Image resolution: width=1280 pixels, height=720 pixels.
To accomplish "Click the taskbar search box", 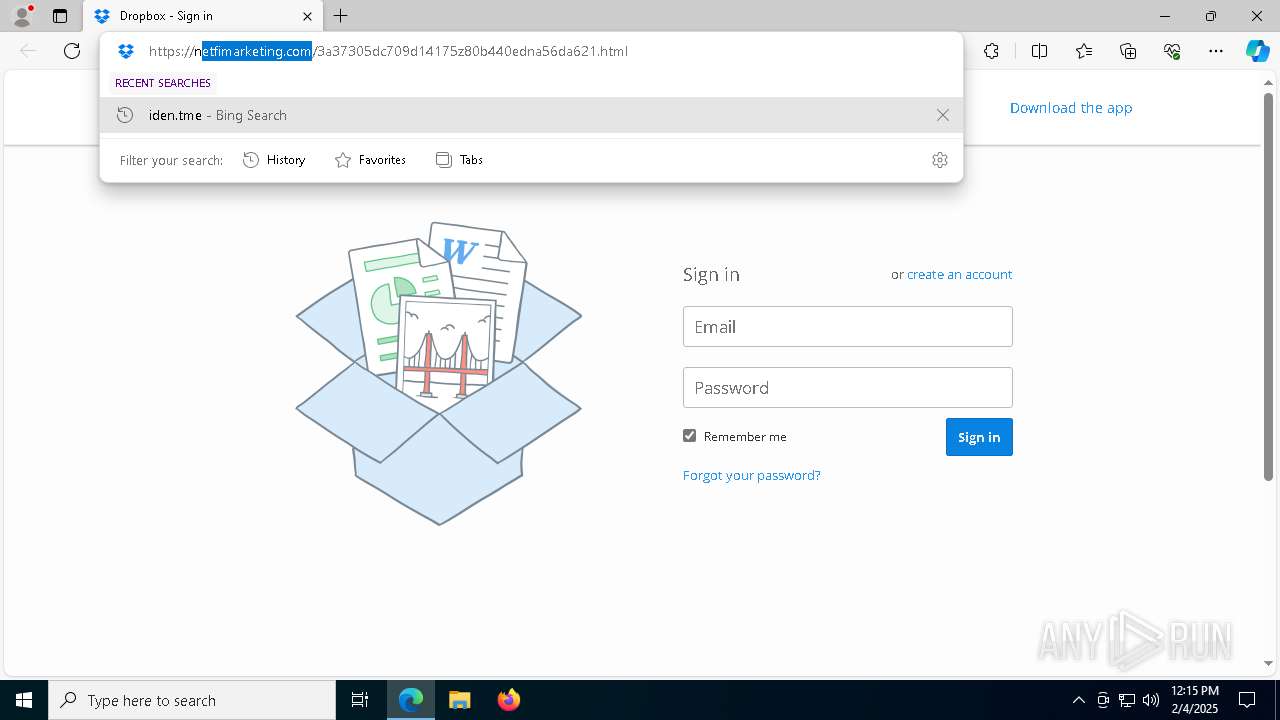I will pyautogui.click(x=192, y=700).
